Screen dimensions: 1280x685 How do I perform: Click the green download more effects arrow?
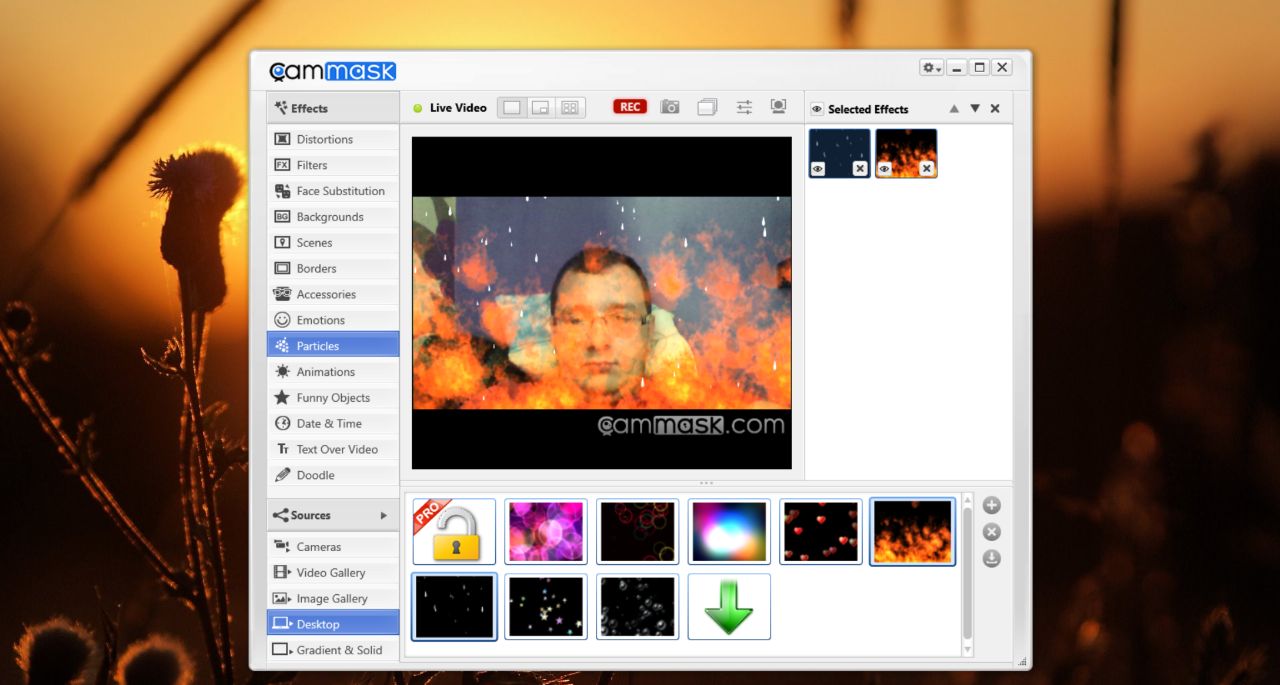click(729, 606)
